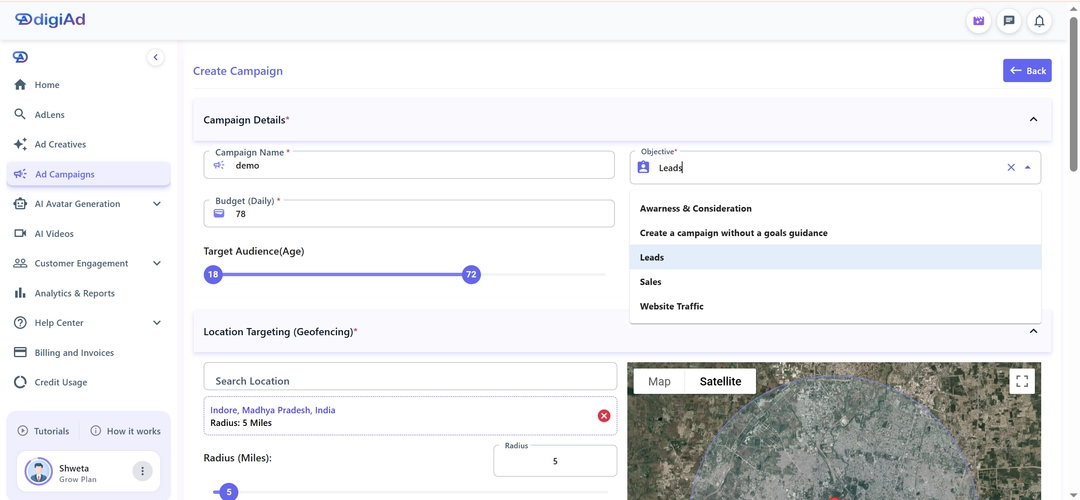The height and width of the screenshot is (500, 1080).
Task: Open Ad Creatives from the sidebar
Action: [88, 144]
